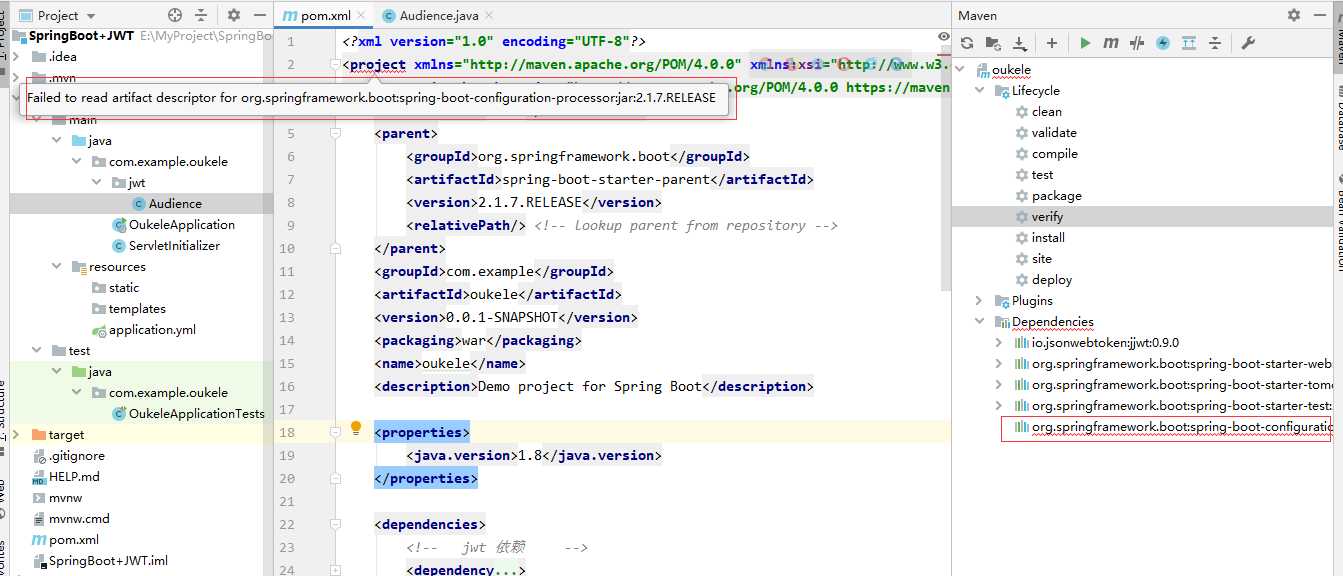The image size is (1343, 576).
Task: Select the verify lifecycle goal
Action: click(x=1047, y=217)
